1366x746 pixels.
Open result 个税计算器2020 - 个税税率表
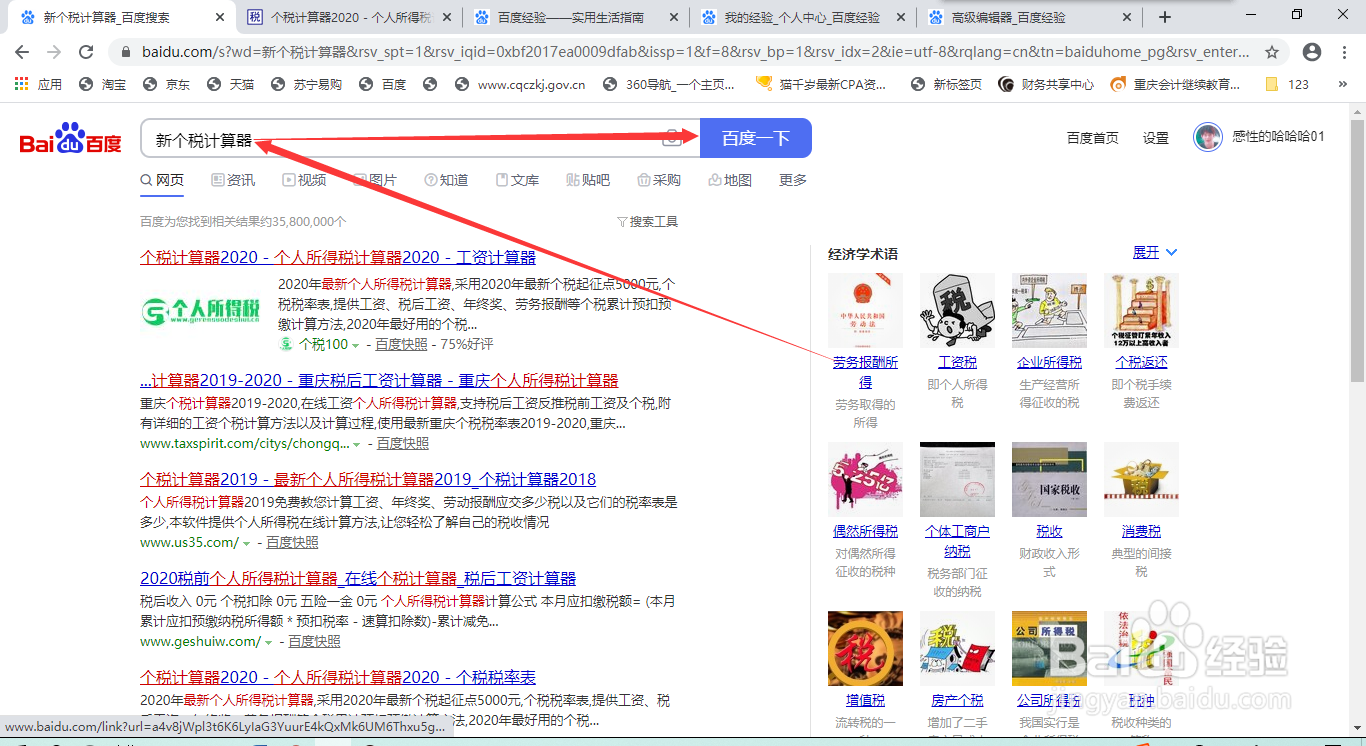[x=338, y=677]
